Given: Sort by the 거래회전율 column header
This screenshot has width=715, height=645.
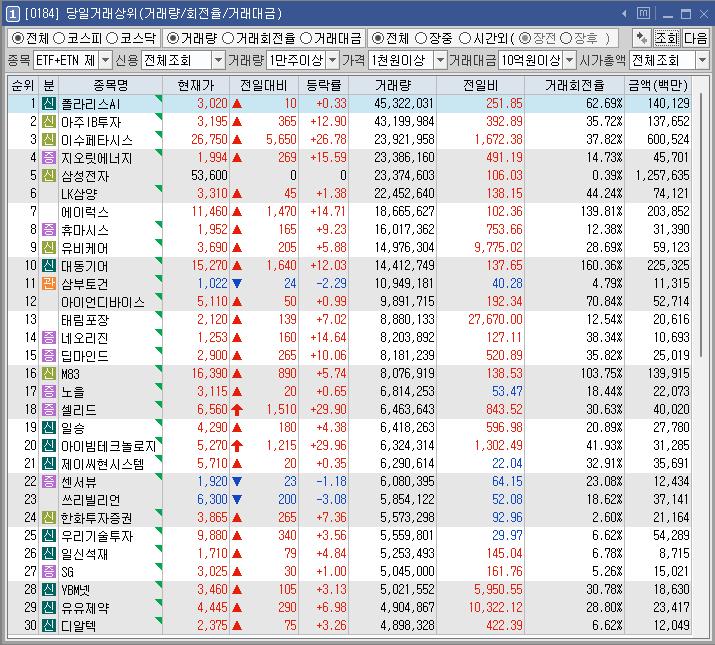Looking at the screenshot, I should [x=574, y=85].
